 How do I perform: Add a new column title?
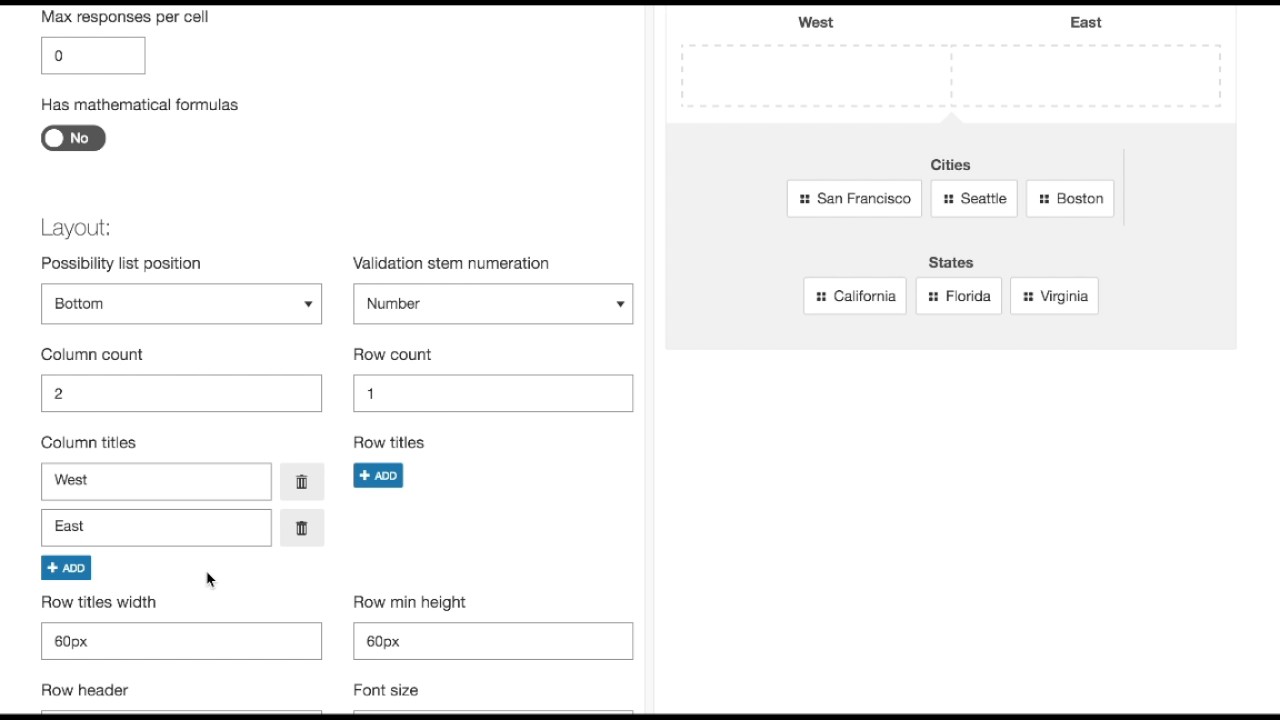[66, 568]
